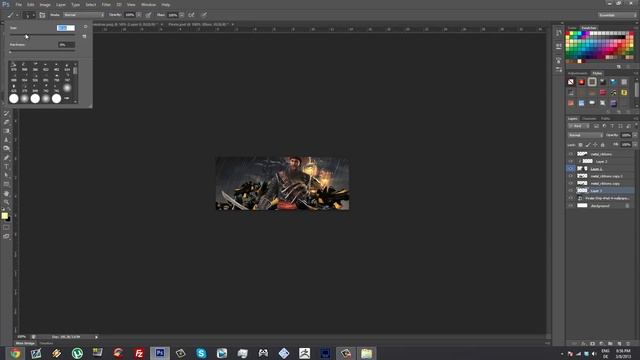
Task: Open brush picker gear settings
Action: (x=85, y=27)
